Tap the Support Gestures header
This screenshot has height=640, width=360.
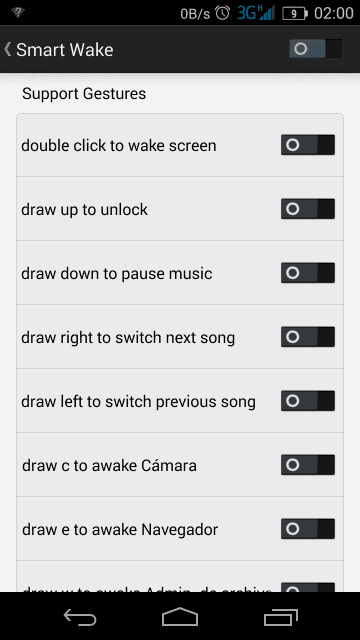click(84, 93)
